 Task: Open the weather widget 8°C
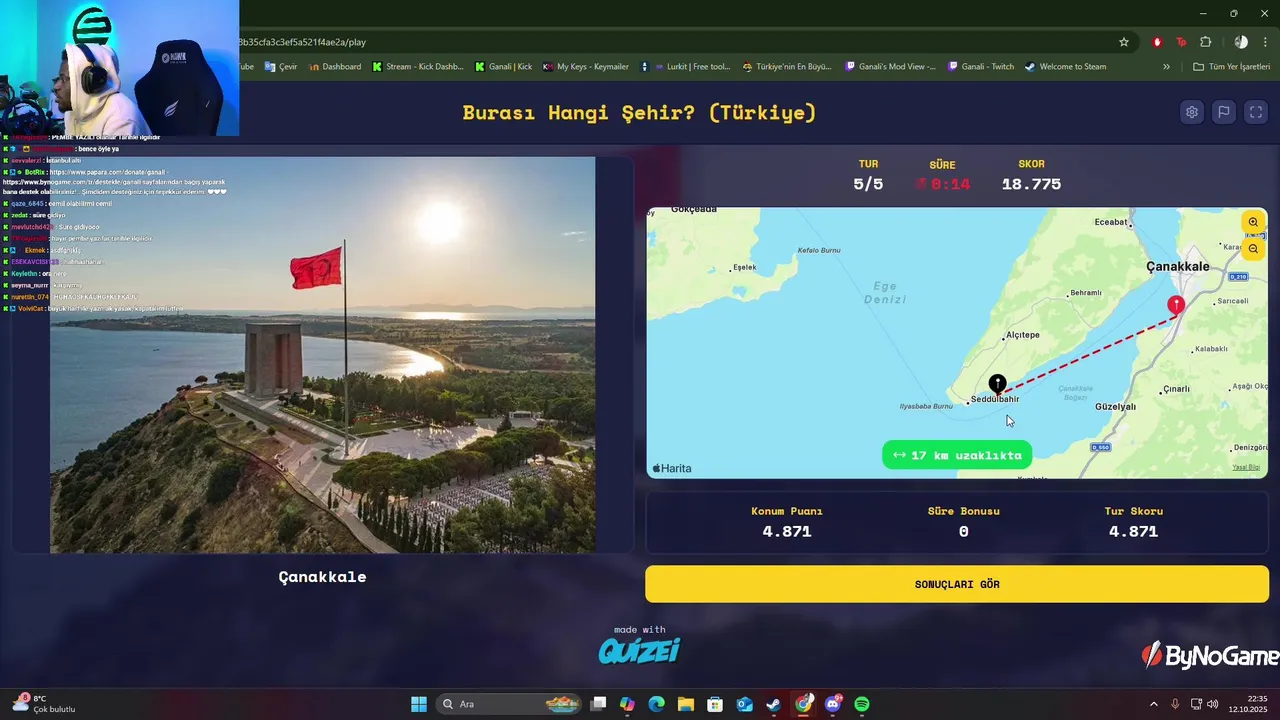click(x=44, y=704)
